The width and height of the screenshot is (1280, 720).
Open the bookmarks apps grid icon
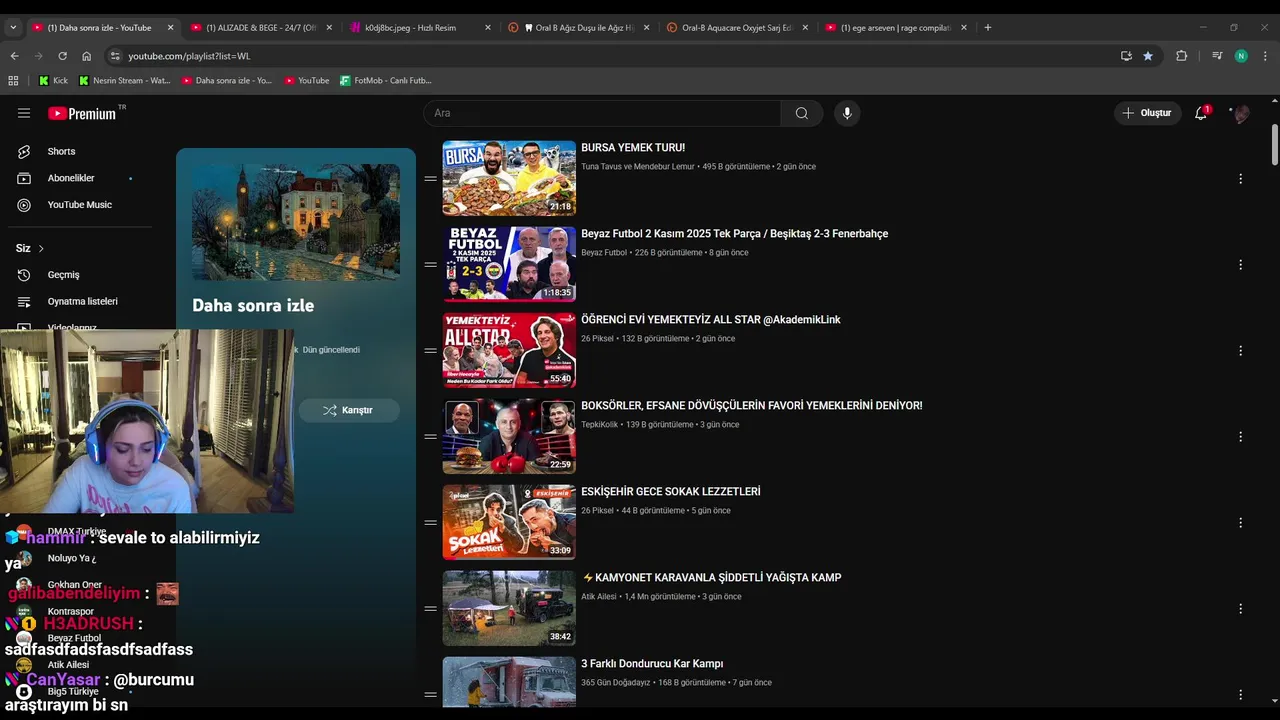click(x=13, y=80)
